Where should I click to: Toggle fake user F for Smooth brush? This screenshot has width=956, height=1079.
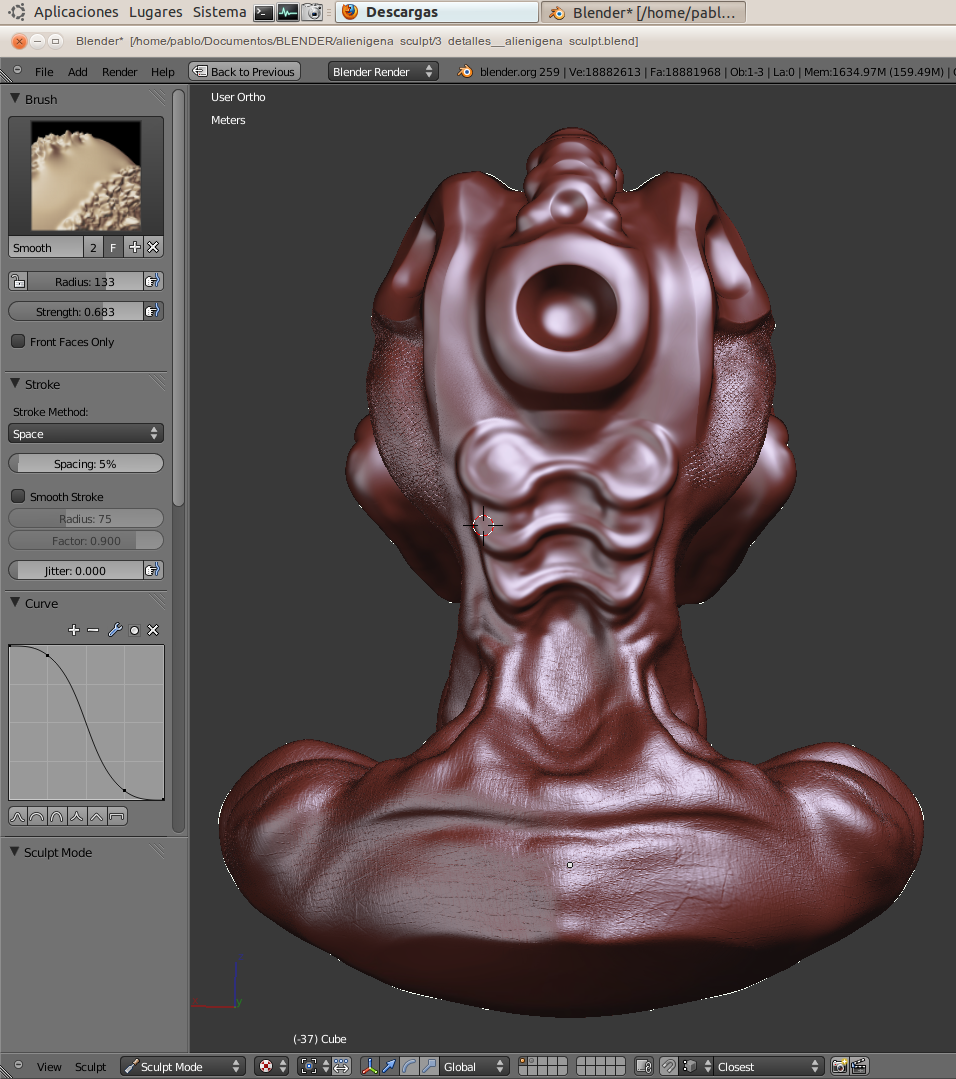tap(114, 247)
